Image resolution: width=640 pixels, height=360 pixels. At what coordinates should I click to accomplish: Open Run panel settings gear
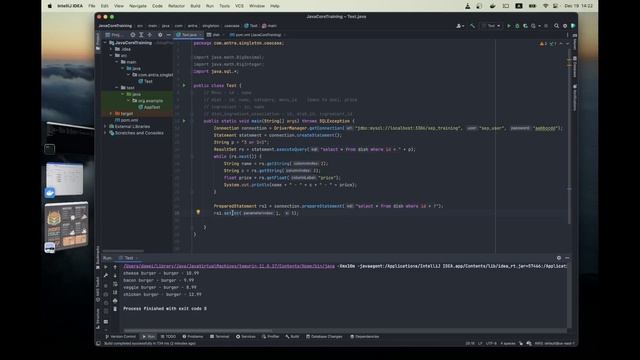[559, 258]
